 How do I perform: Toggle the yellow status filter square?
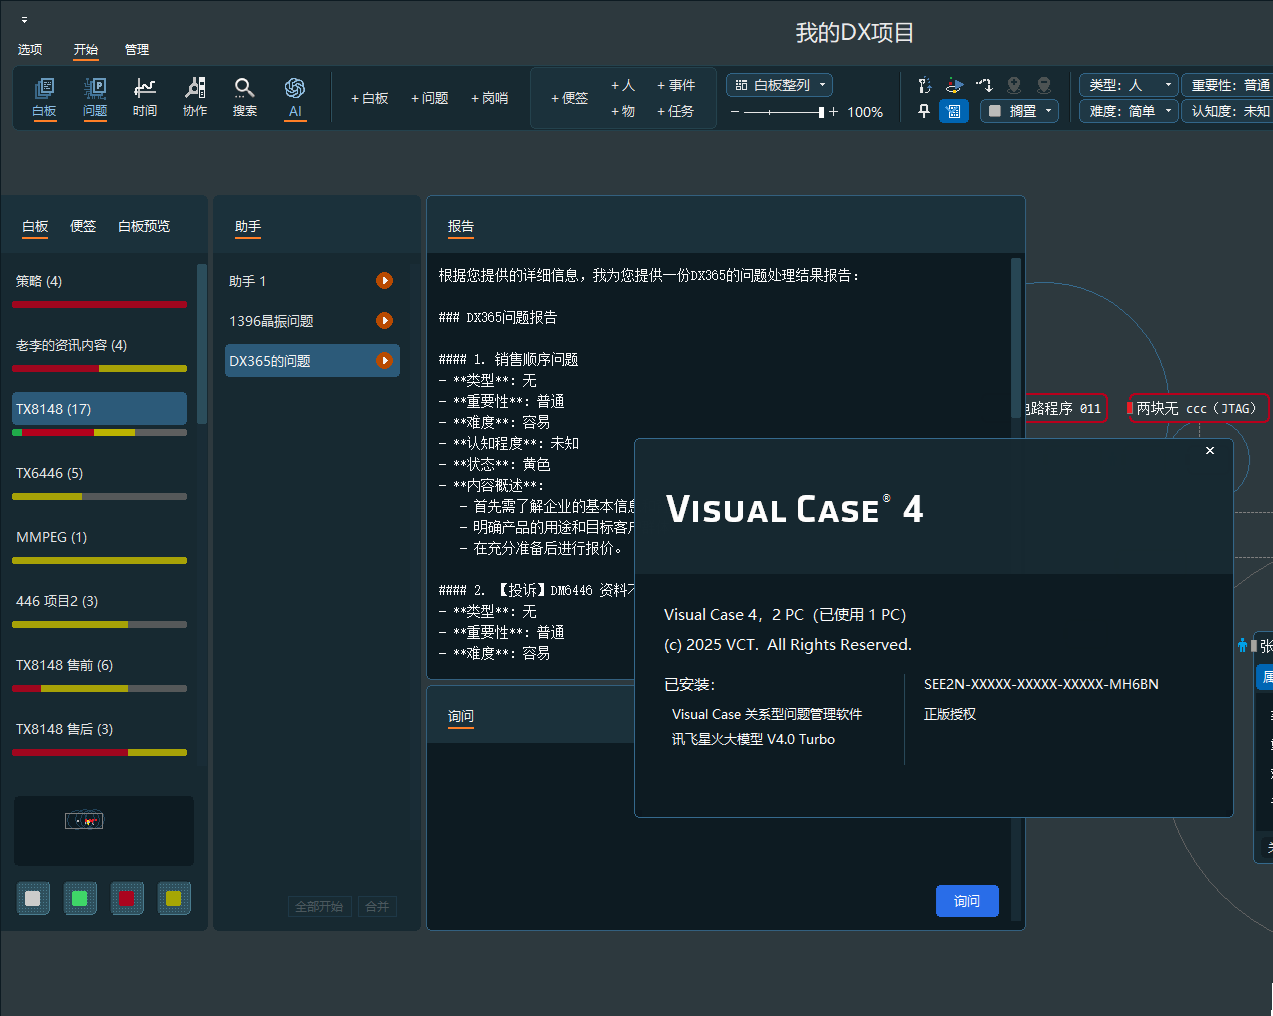[173, 898]
